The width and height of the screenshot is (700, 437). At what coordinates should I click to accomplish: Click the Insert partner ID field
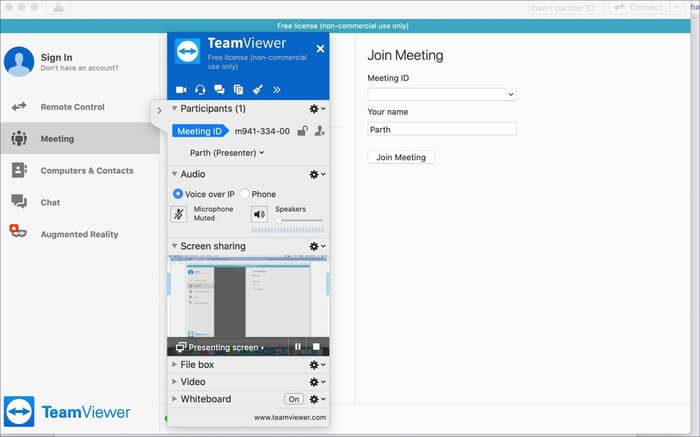565,8
